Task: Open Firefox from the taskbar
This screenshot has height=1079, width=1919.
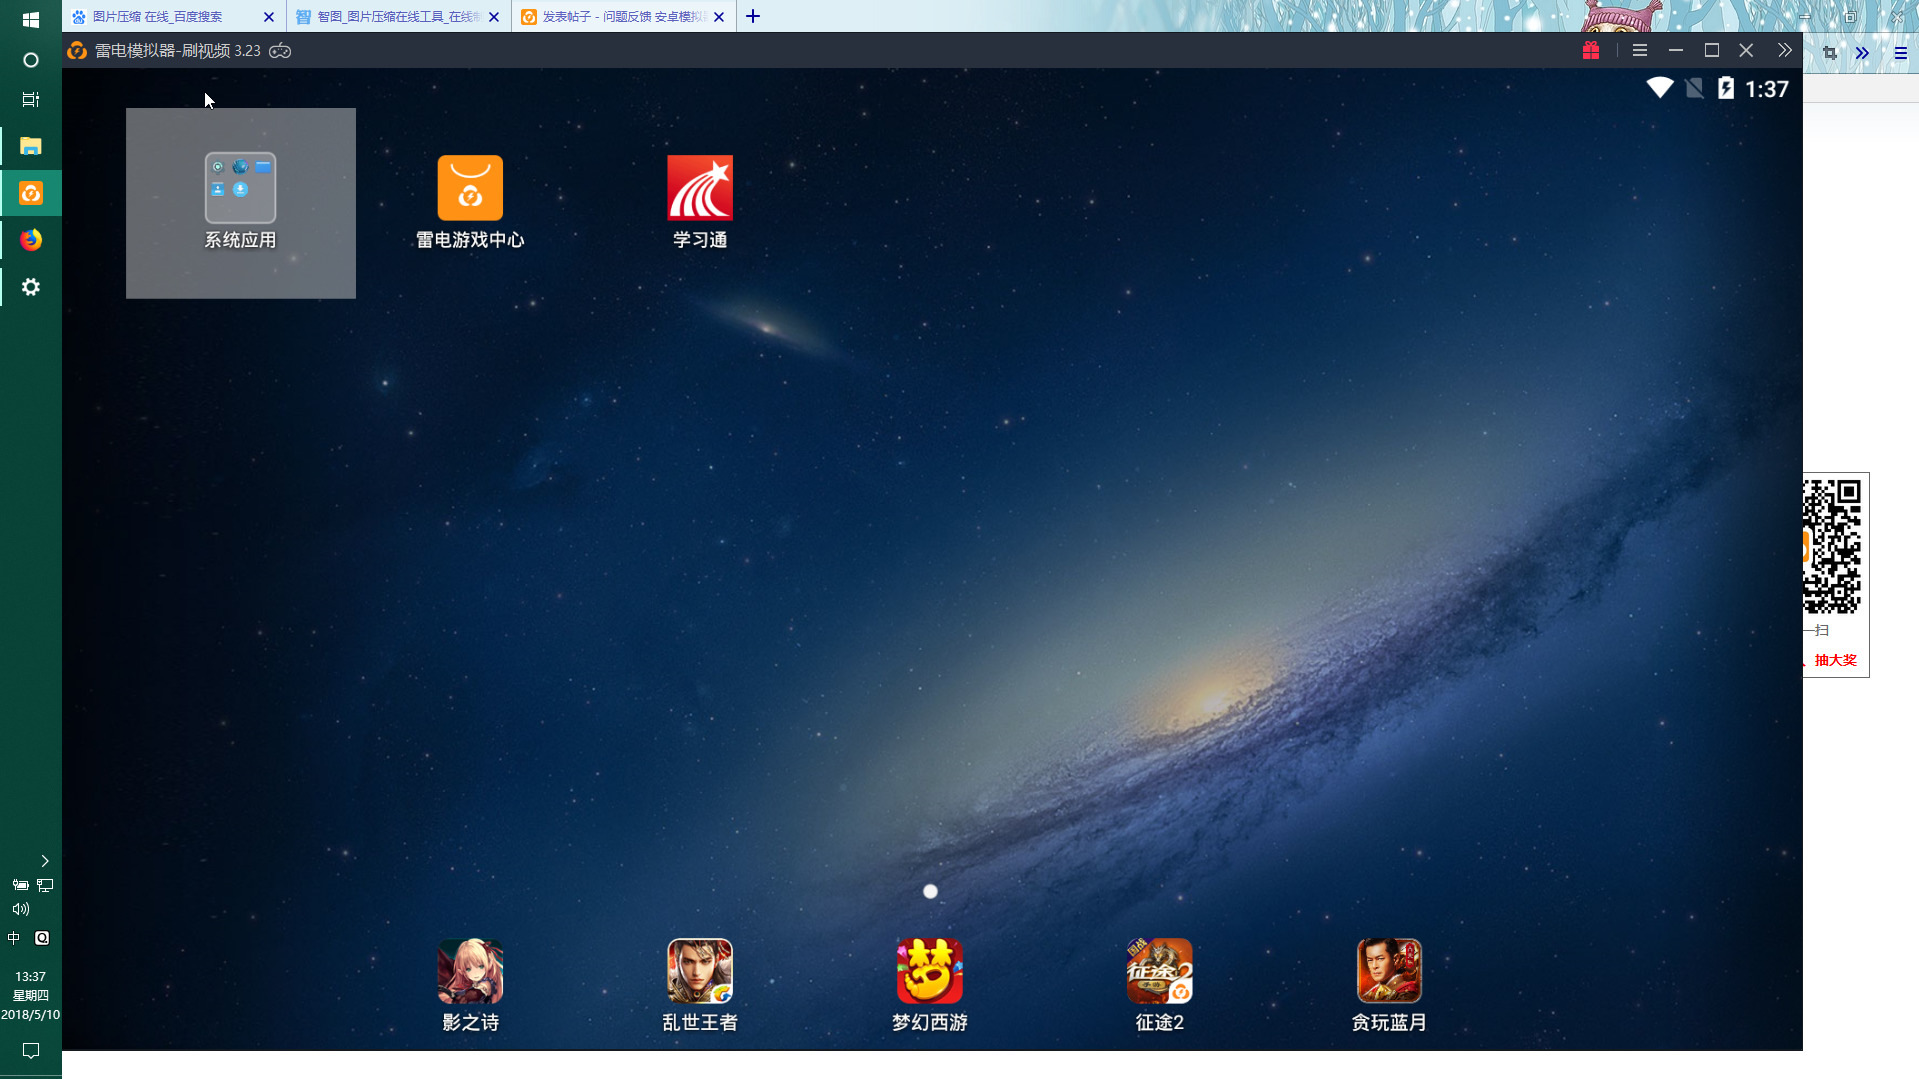Action: tap(31, 240)
